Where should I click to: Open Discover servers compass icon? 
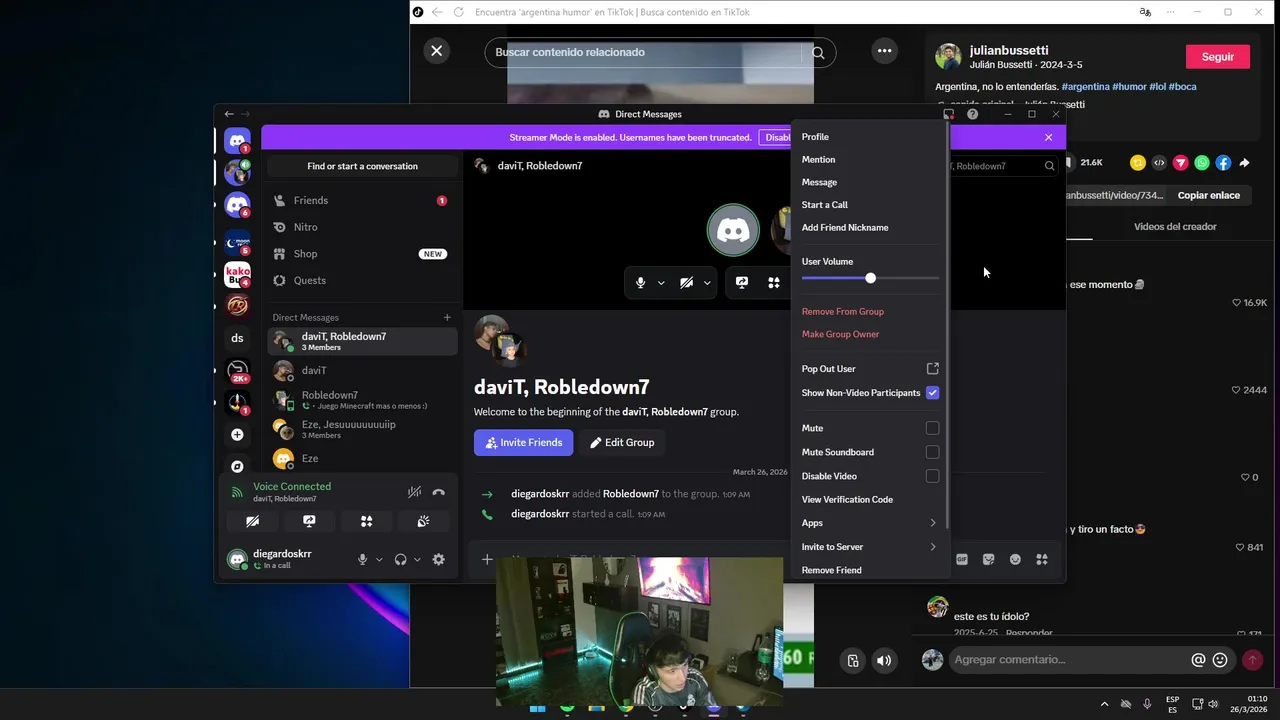(237, 467)
